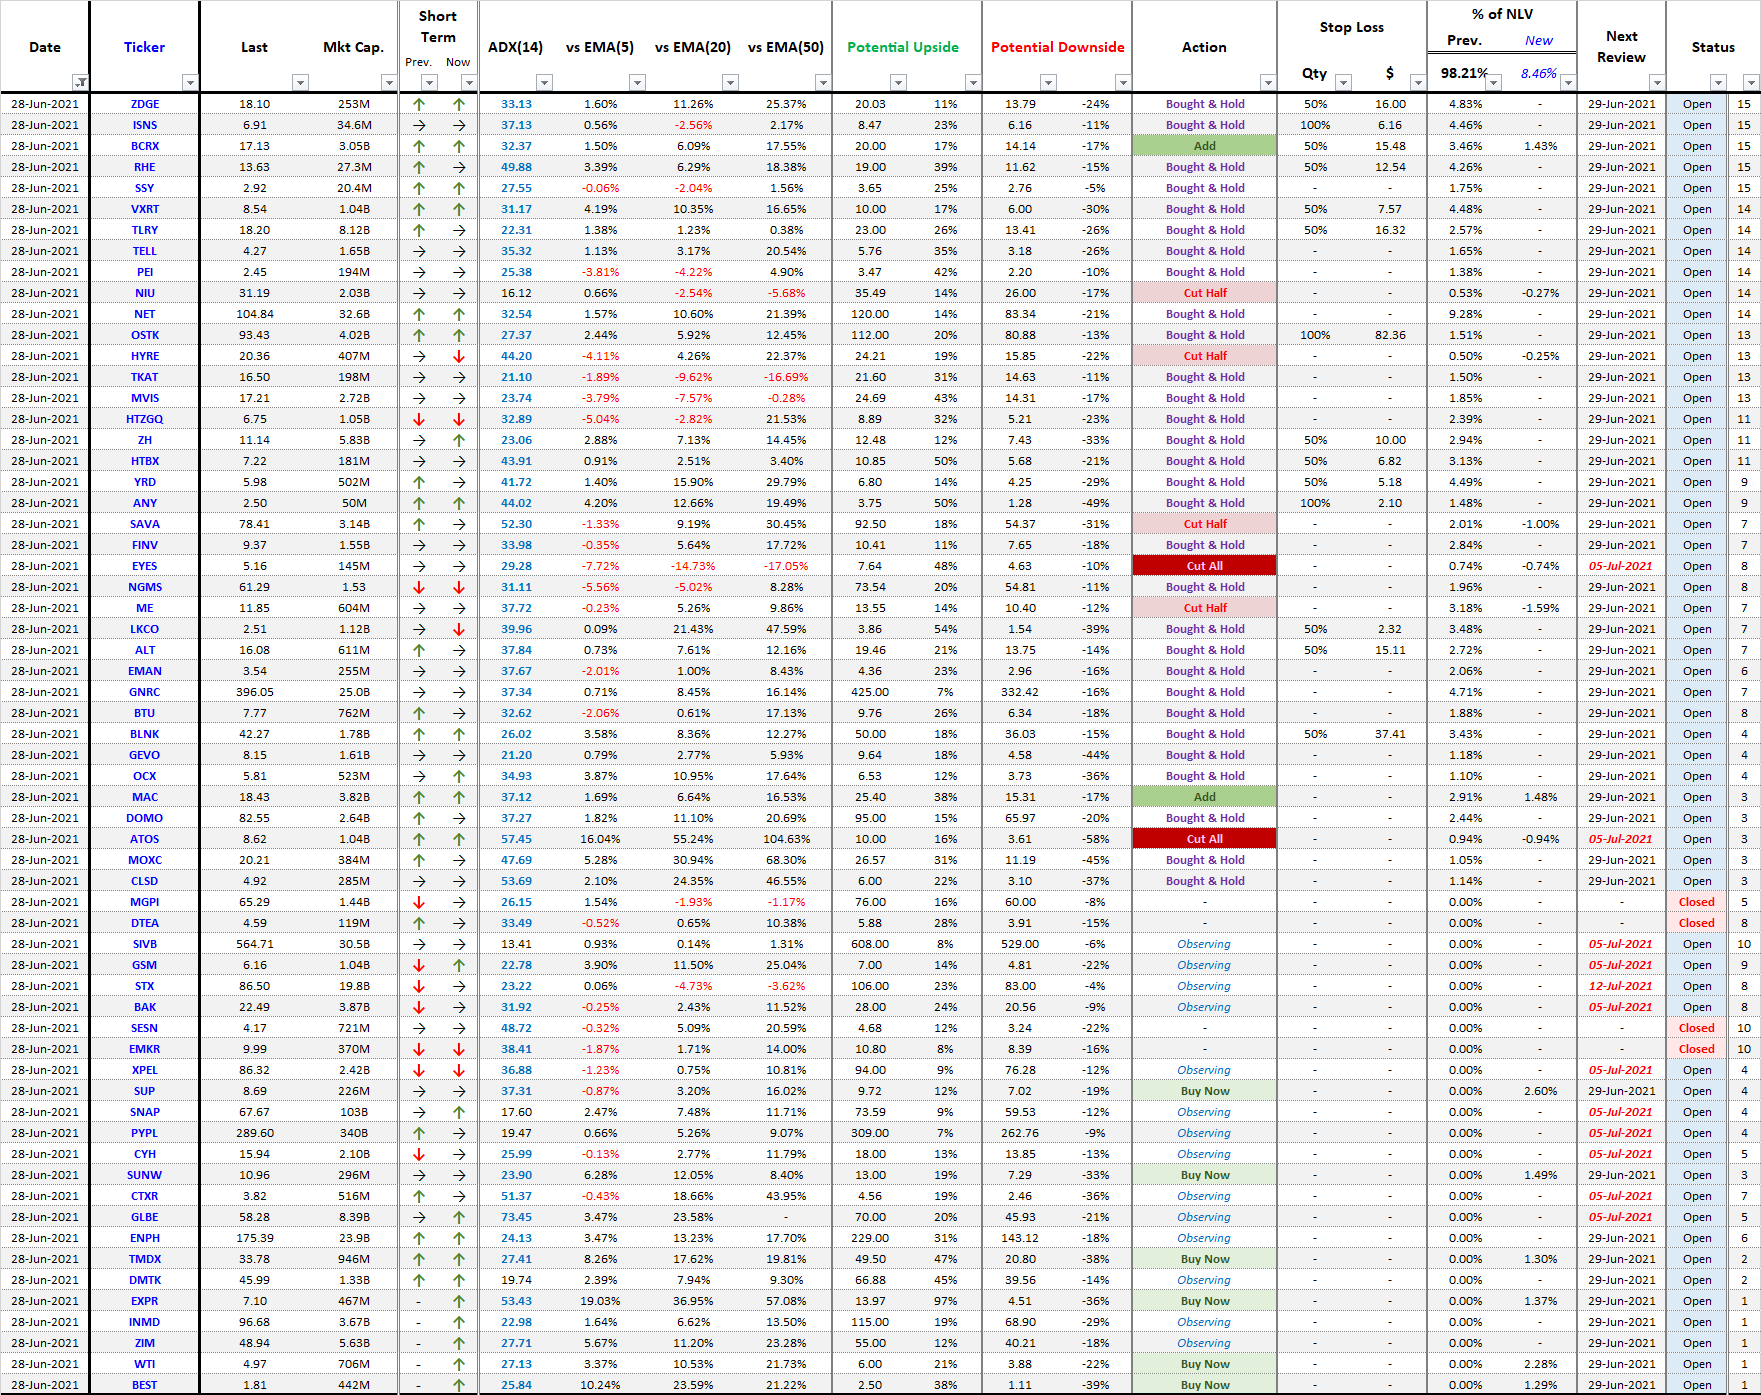Click the GLBE row Now green up arrow
Viewport: 1761px width, 1395px height.
459,1217
